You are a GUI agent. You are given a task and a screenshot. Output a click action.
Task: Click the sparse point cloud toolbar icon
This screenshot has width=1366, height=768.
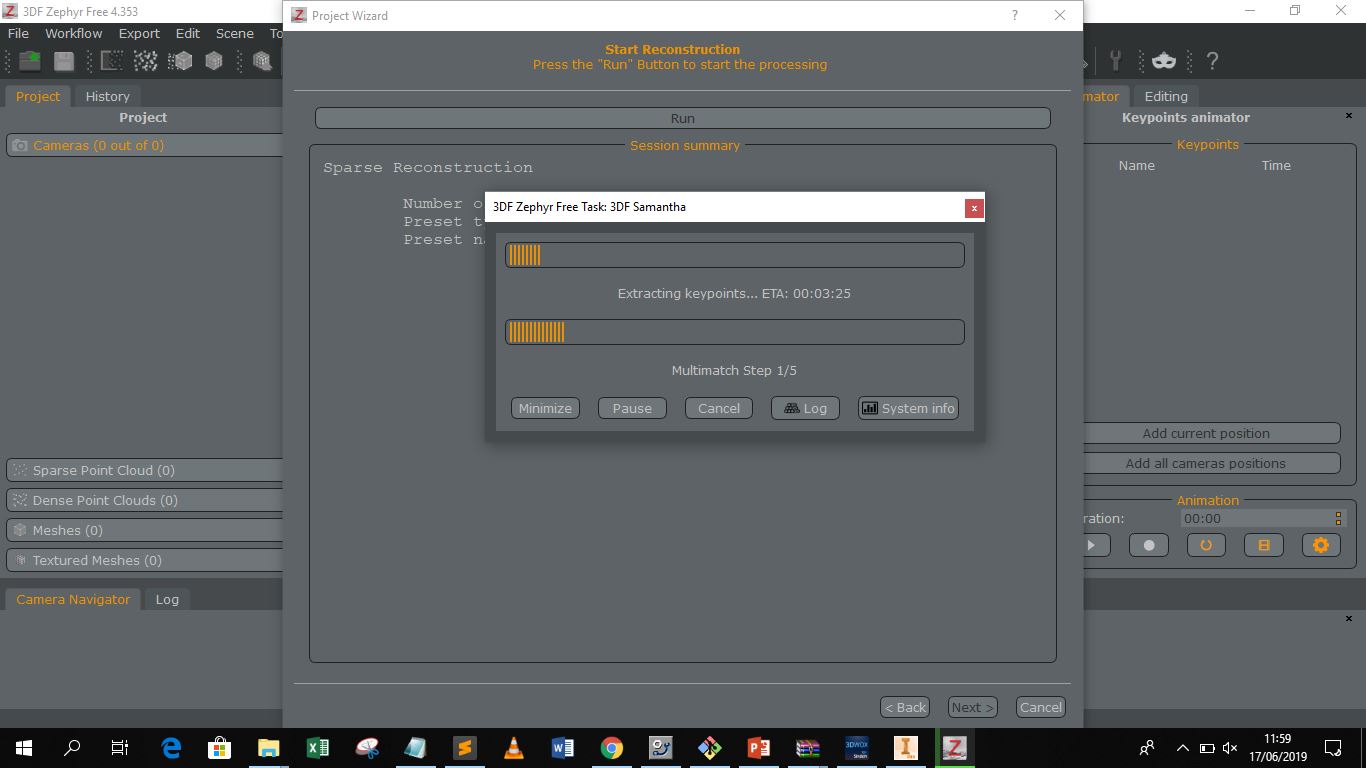coord(112,61)
